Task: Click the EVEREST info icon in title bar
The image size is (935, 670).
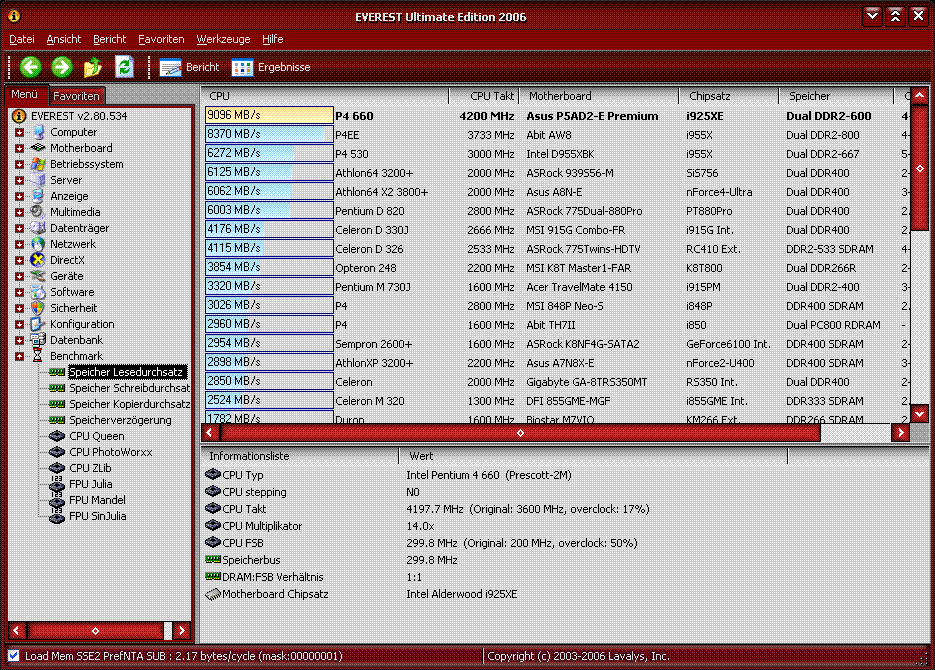Action: [14, 16]
